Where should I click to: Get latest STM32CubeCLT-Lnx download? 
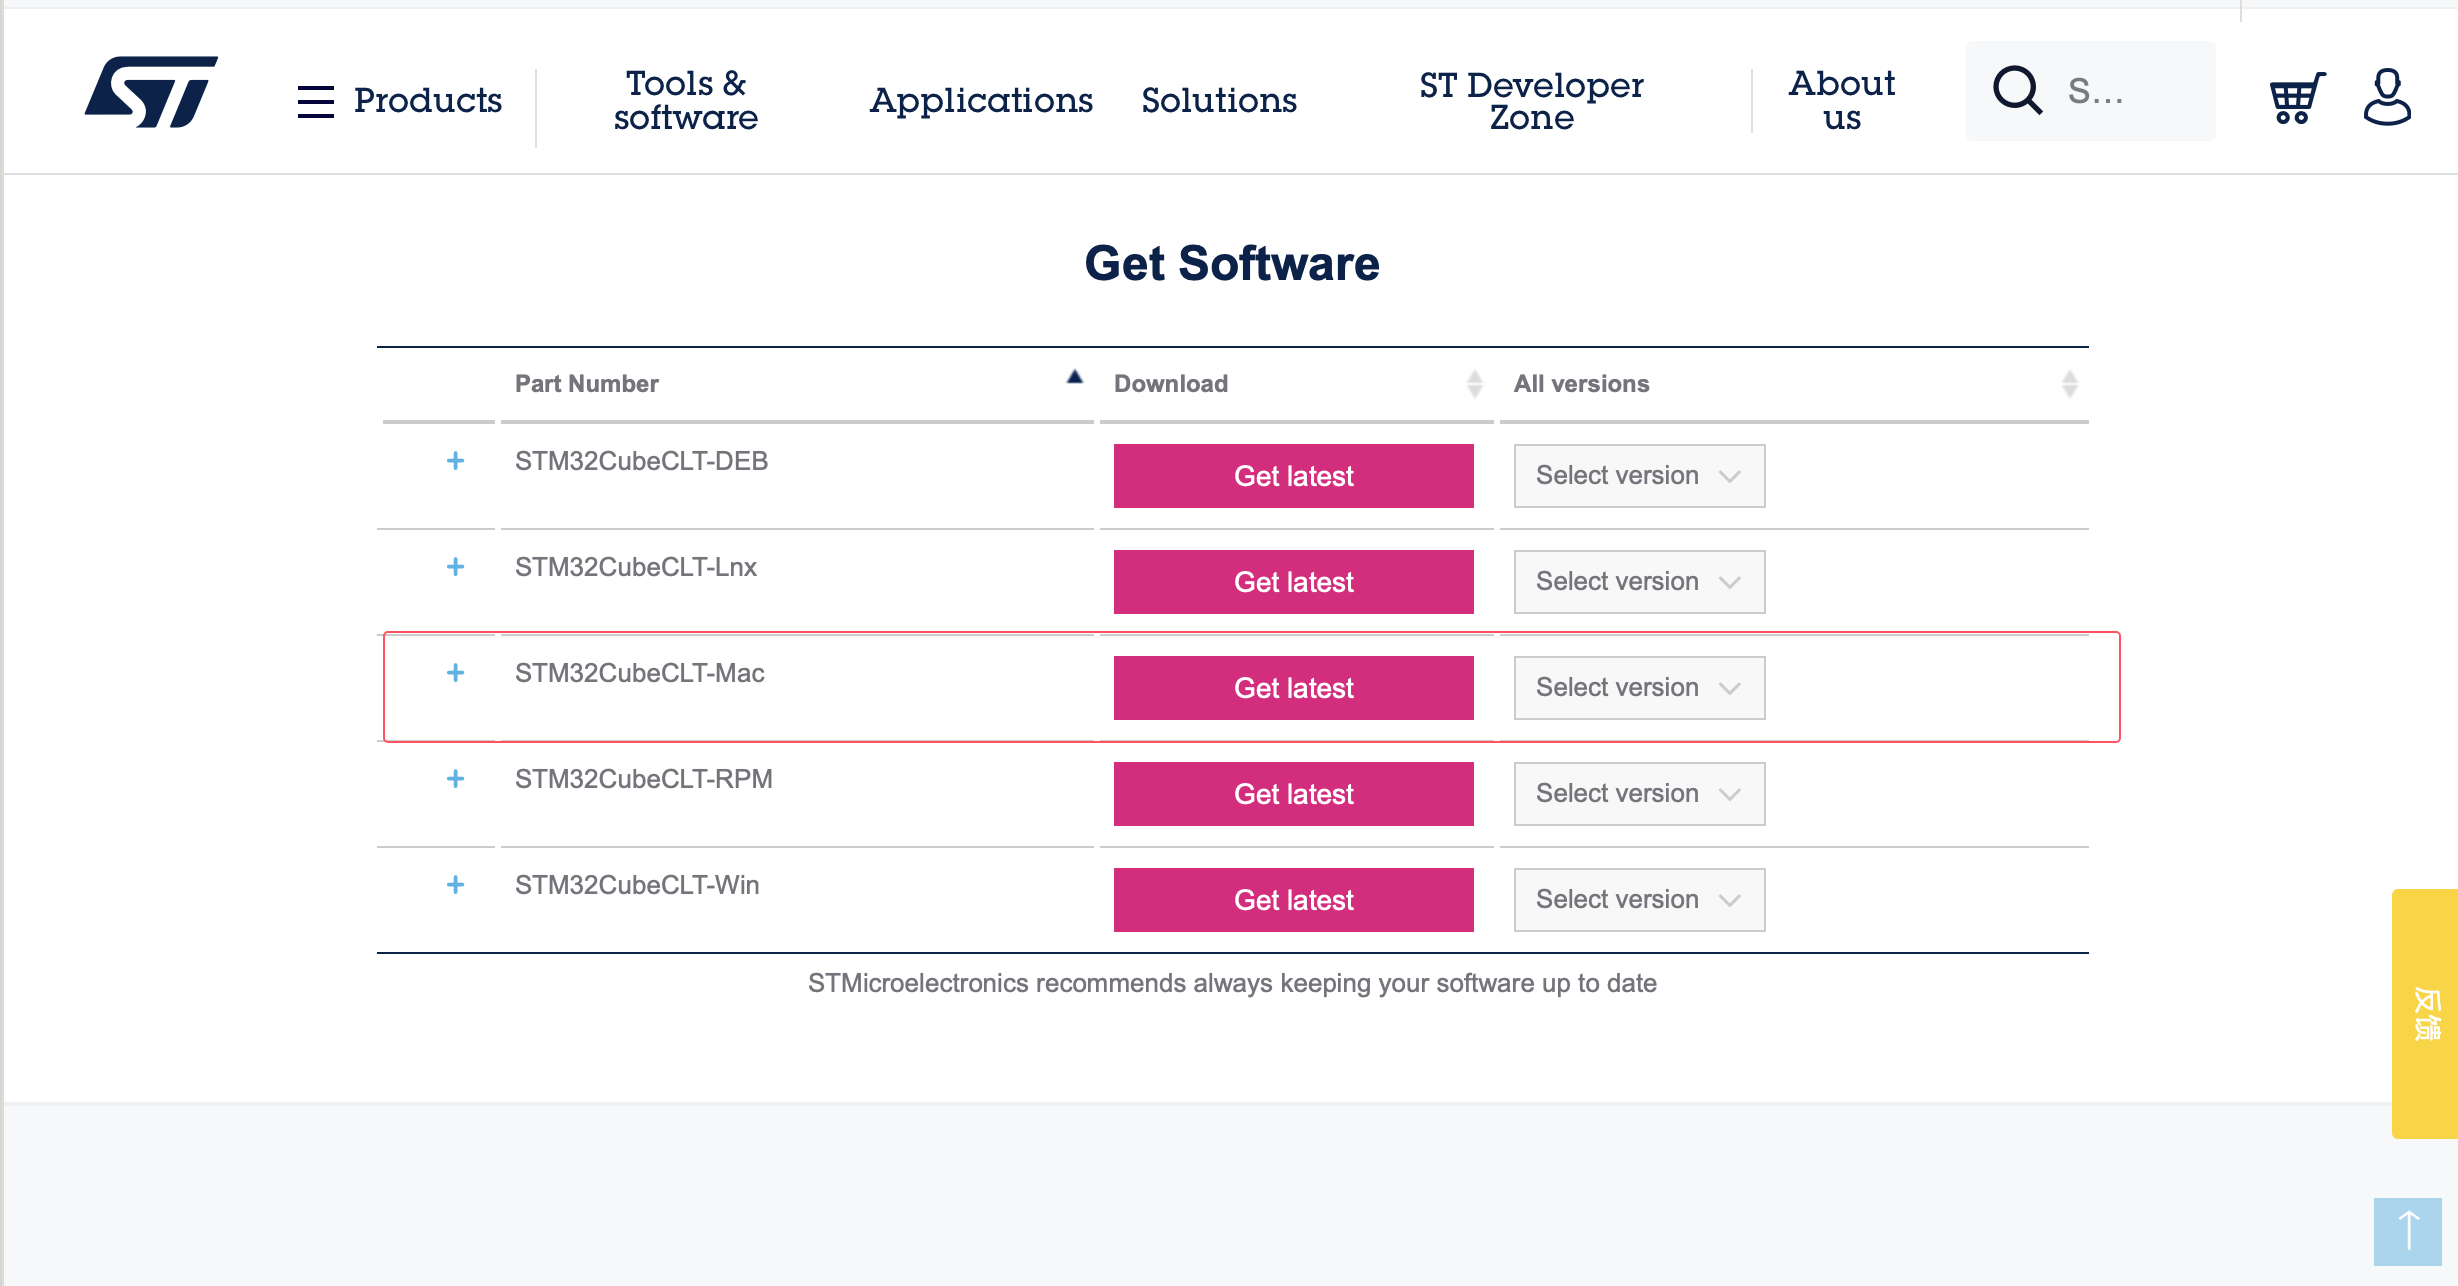[x=1294, y=582]
